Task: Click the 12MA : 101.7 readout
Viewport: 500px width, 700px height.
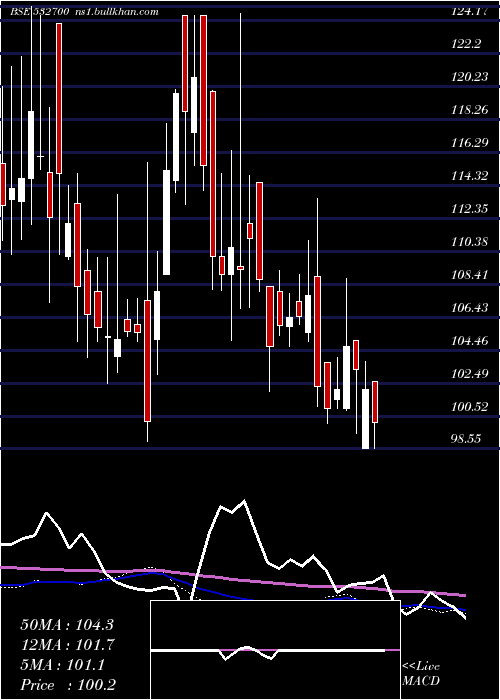Action: [67, 645]
